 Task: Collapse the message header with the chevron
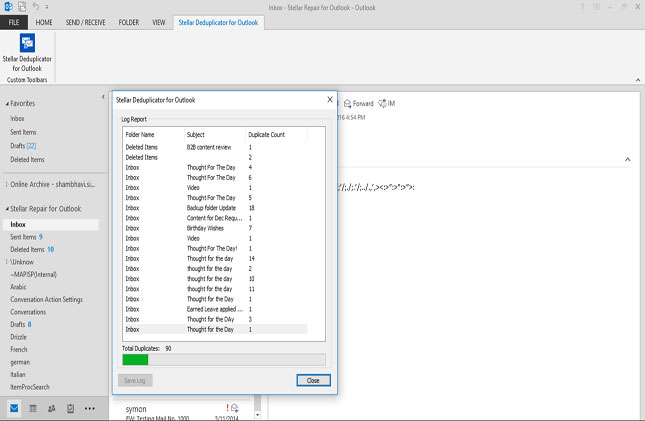(627, 159)
